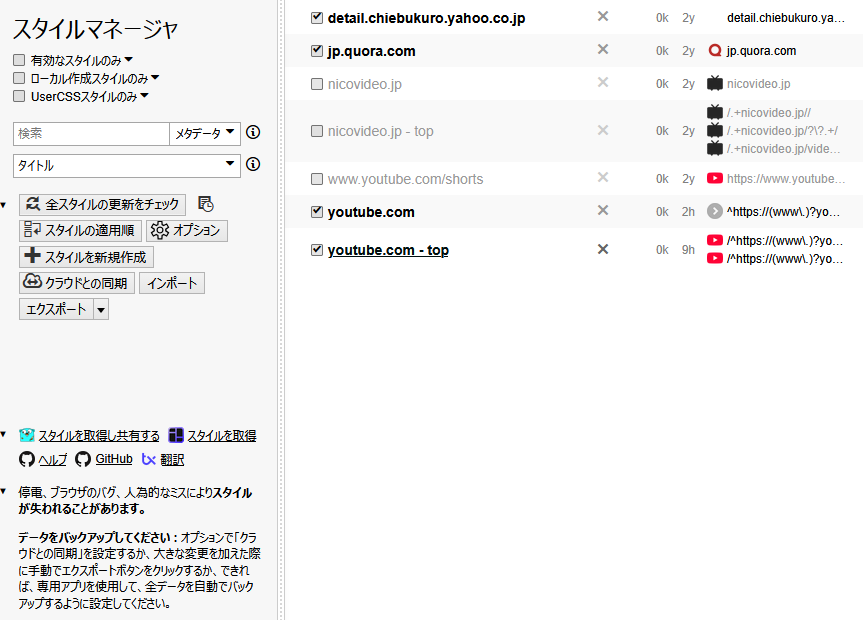
Task: Open スタイルを取得し共有する link
Action: coord(99,436)
